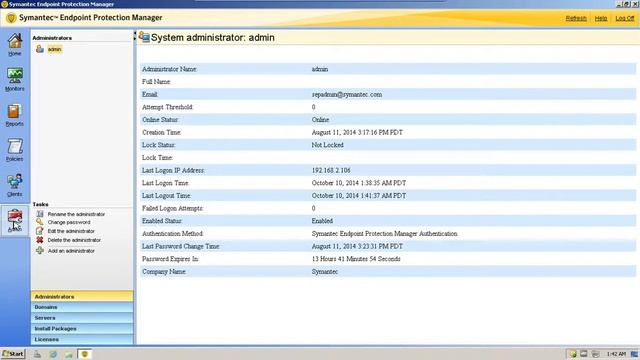Click the email value sepadmin@symantec.com
640x360 pixels.
[x=347, y=94]
